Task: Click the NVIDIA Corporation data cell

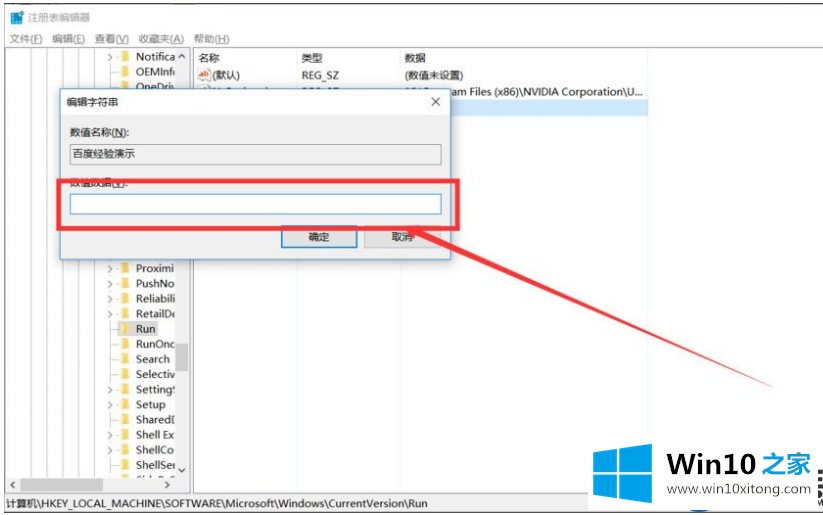Action: tap(546, 92)
